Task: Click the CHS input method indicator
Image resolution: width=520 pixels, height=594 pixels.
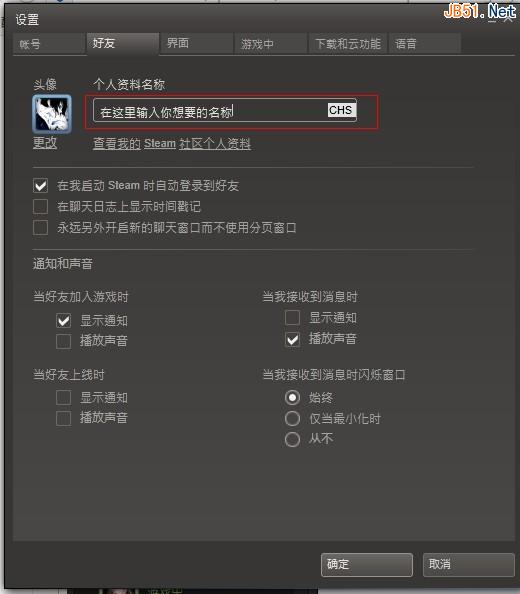Action: click(341, 110)
